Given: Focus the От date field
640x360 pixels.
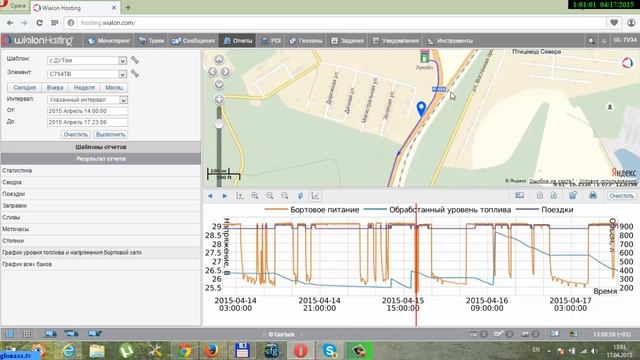Looking at the screenshot, I should point(87,111).
